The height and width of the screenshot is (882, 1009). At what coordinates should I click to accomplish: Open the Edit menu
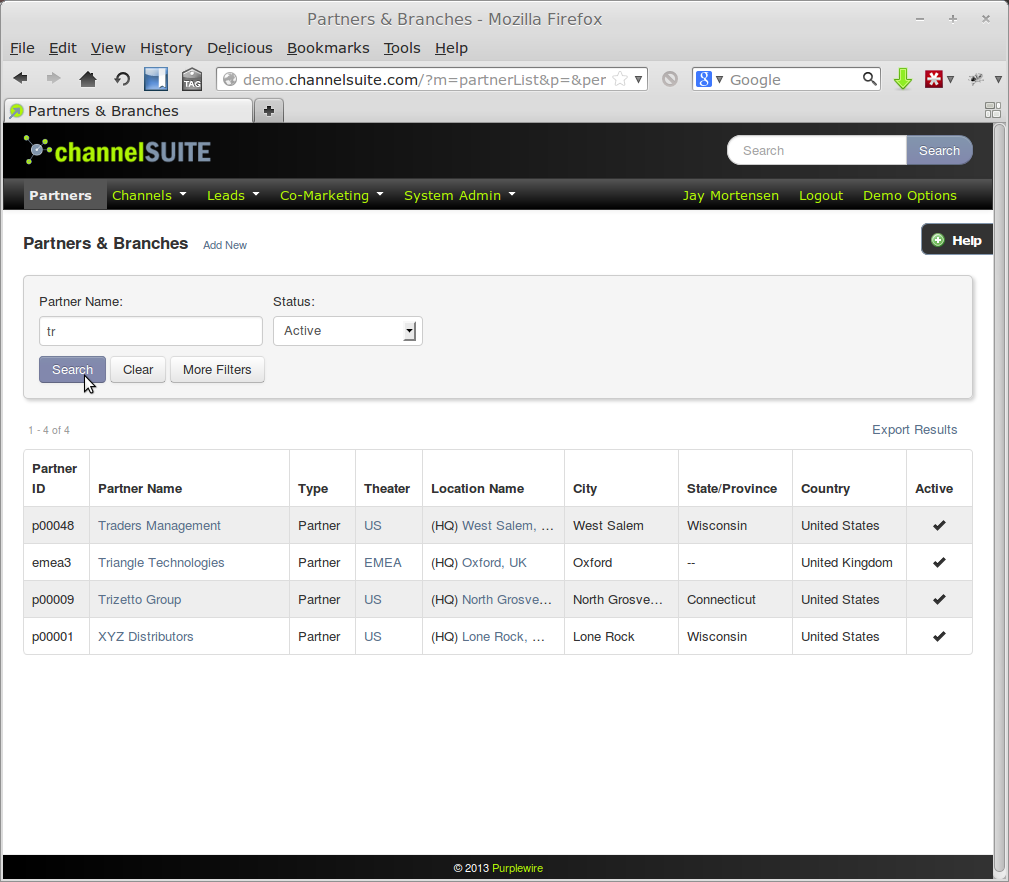(62, 48)
